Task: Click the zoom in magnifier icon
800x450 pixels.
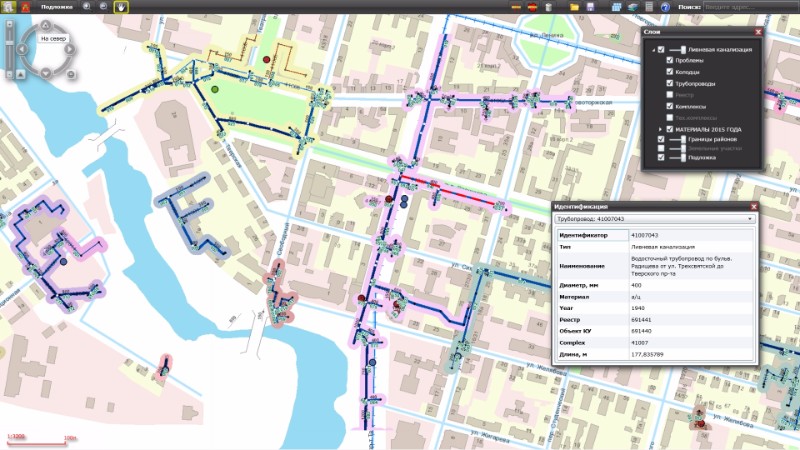Action: point(85,7)
